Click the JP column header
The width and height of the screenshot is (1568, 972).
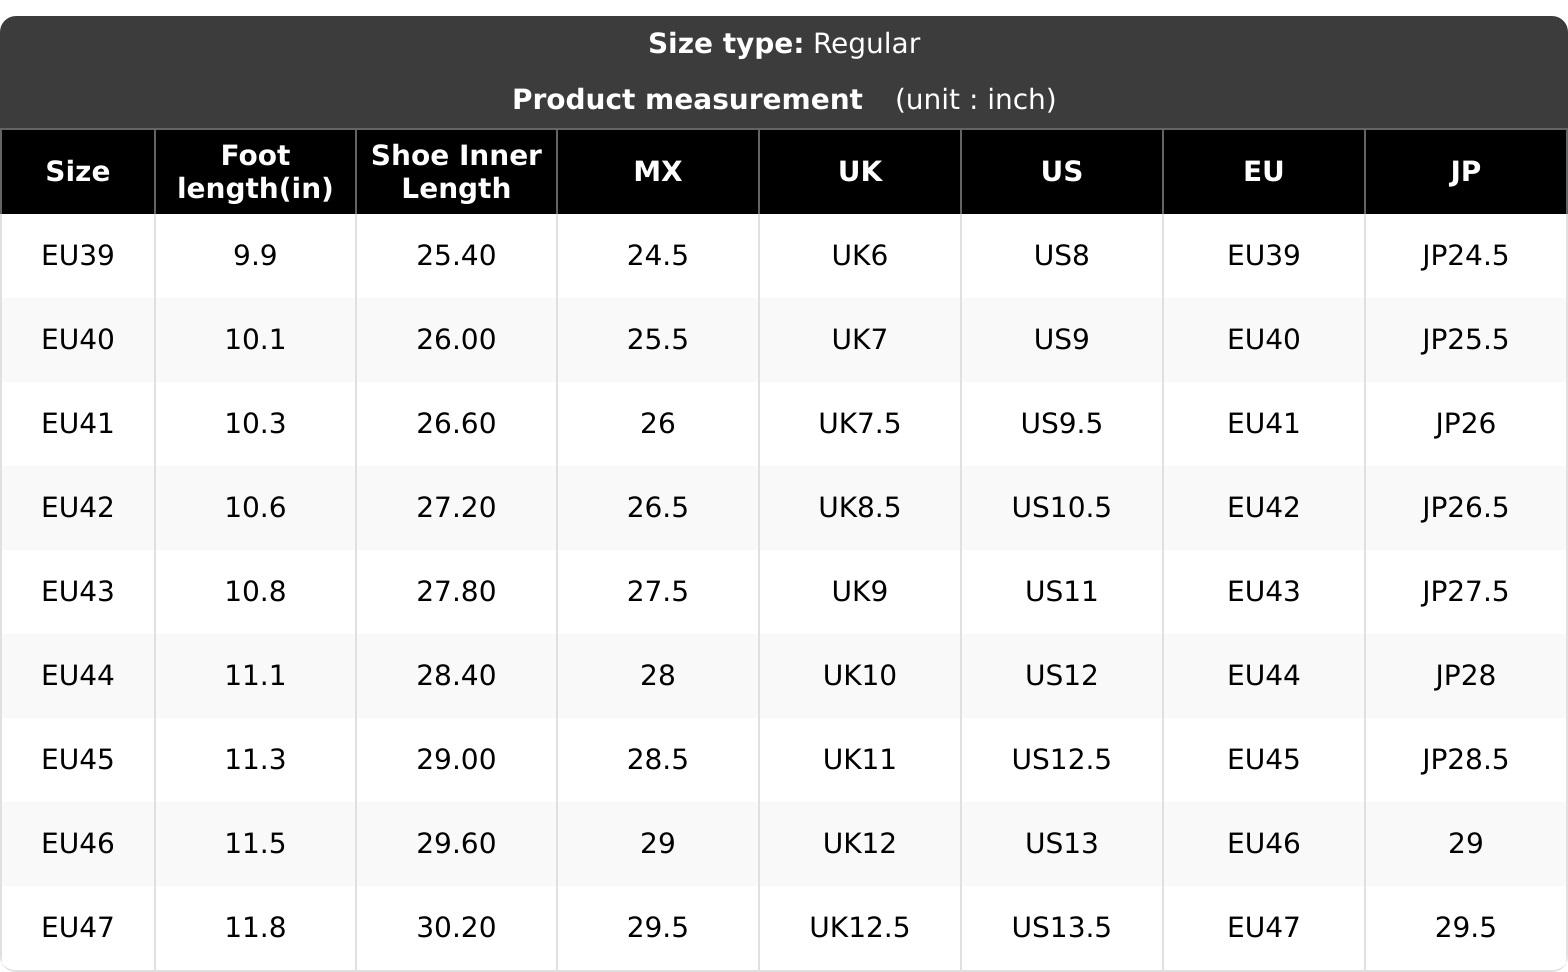point(1465,171)
